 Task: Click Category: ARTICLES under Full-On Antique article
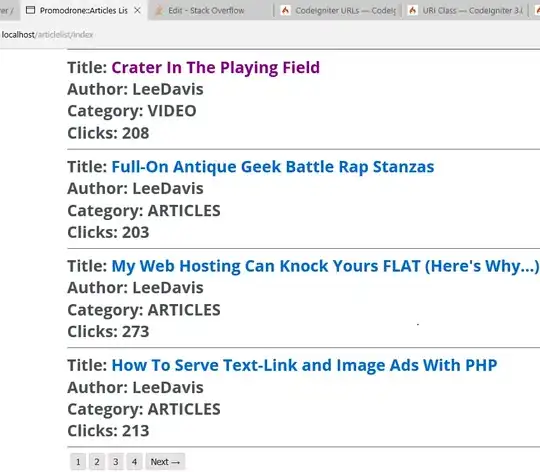tap(144, 211)
